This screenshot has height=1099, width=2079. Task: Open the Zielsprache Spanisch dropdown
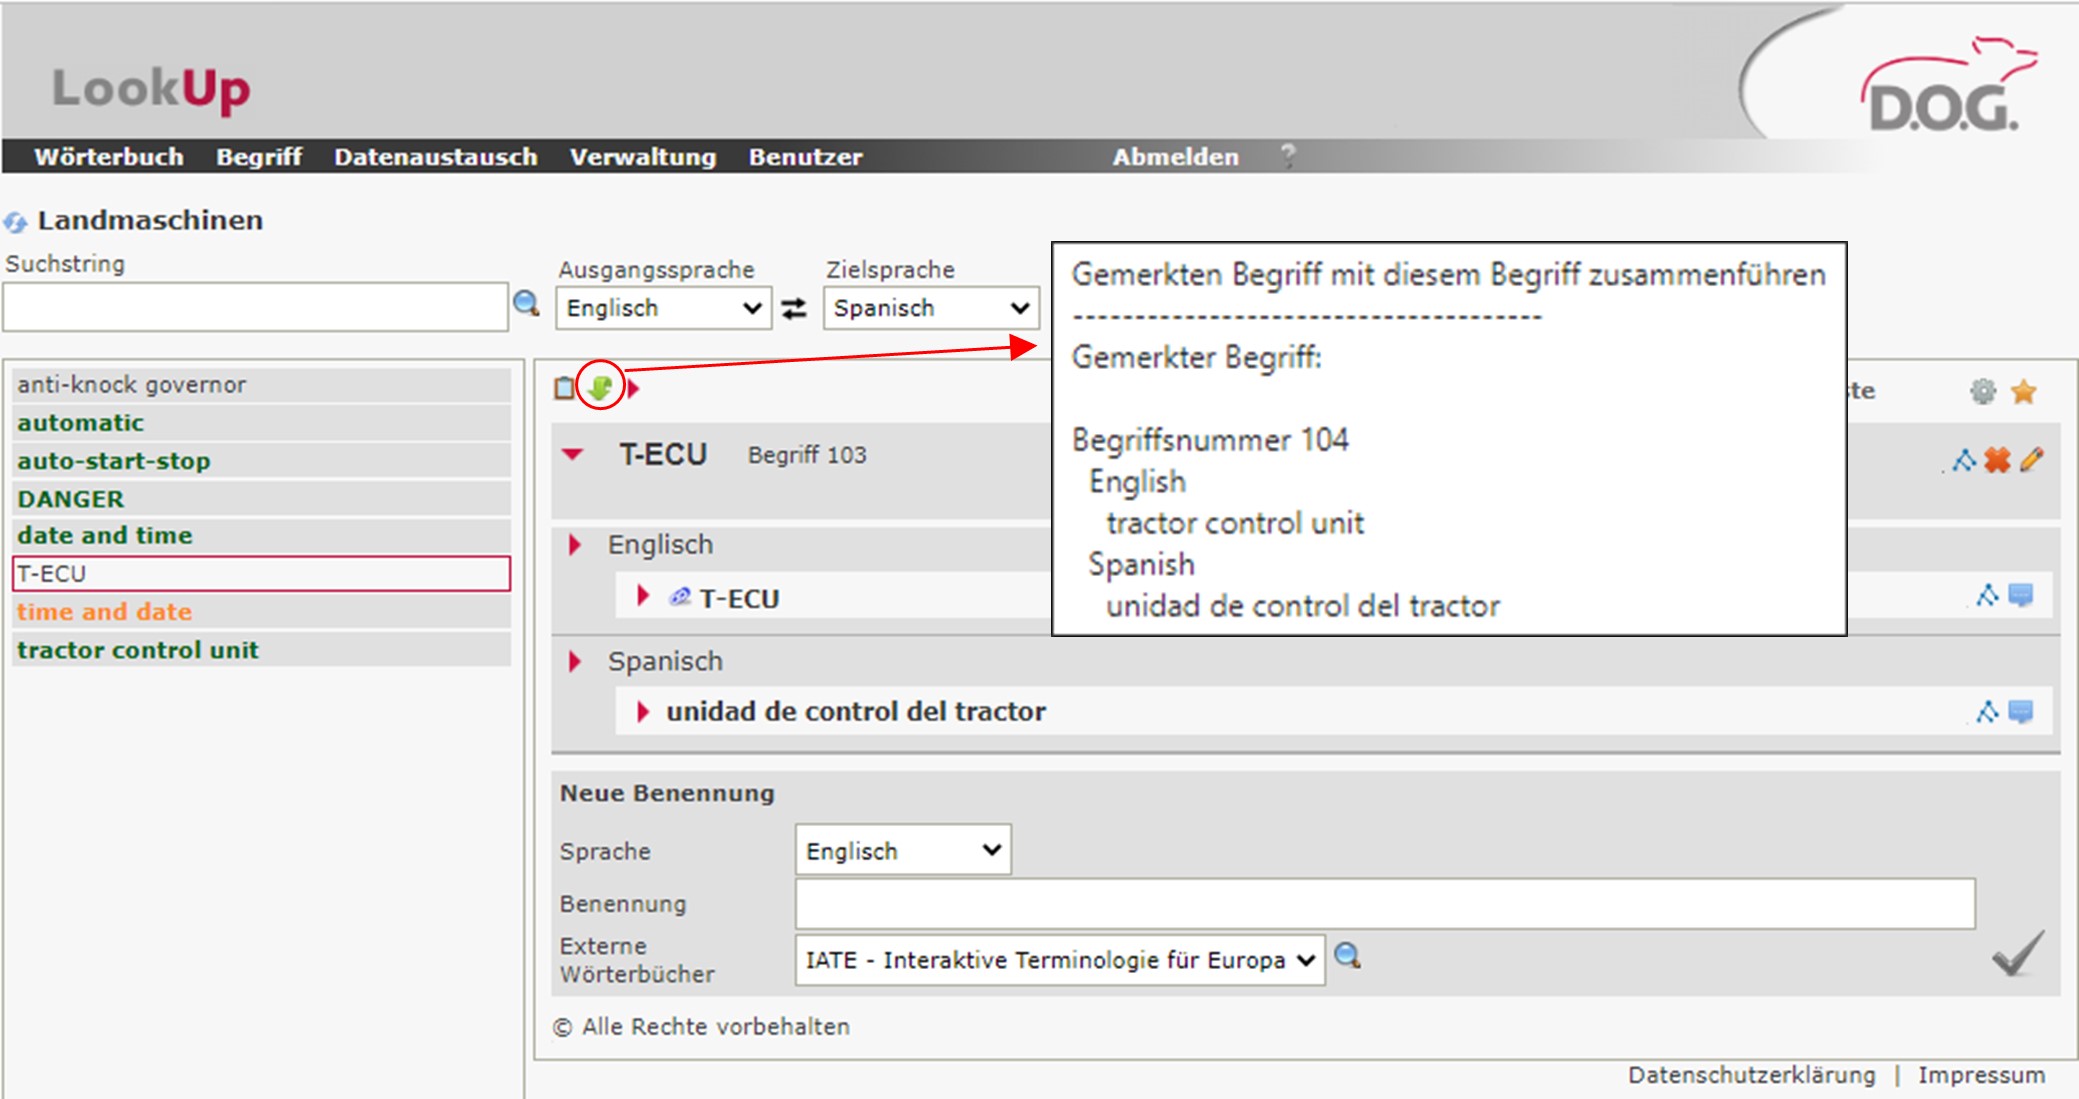[931, 308]
